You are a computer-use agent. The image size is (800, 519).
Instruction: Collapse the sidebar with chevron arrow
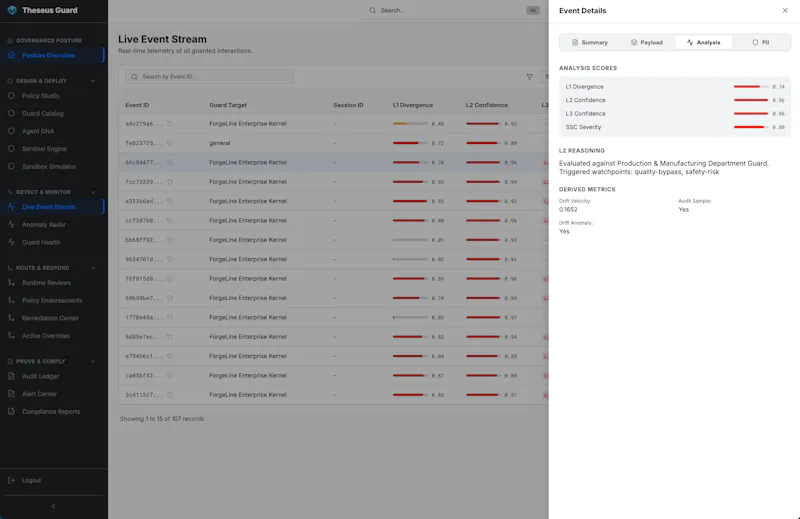point(54,506)
